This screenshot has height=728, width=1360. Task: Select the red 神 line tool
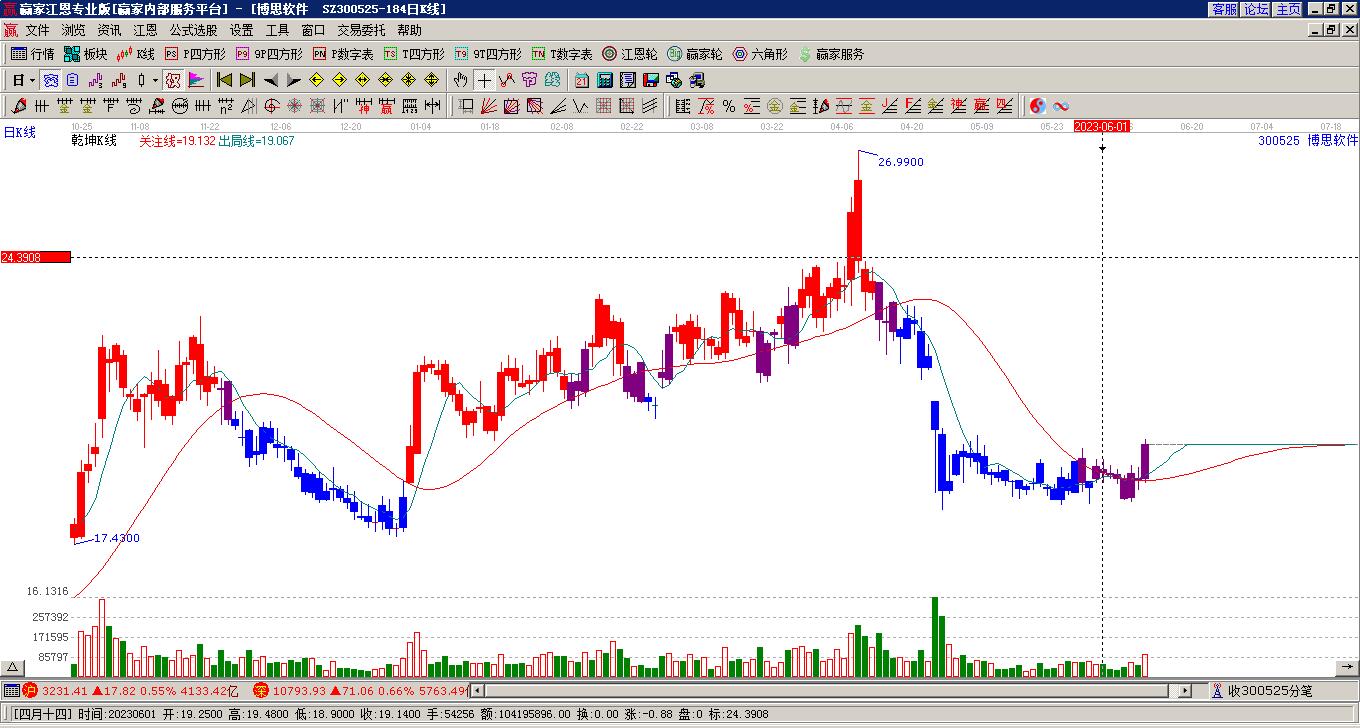[x=363, y=106]
